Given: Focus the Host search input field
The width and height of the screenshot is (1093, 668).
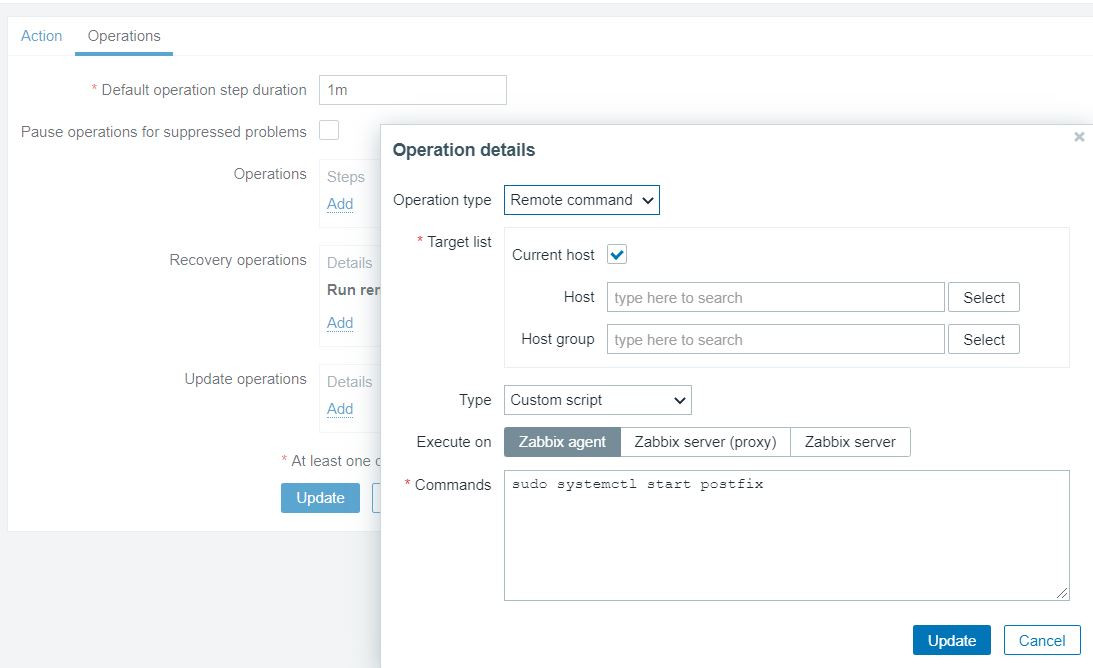Looking at the screenshot, I should click(x=775, y=298).
